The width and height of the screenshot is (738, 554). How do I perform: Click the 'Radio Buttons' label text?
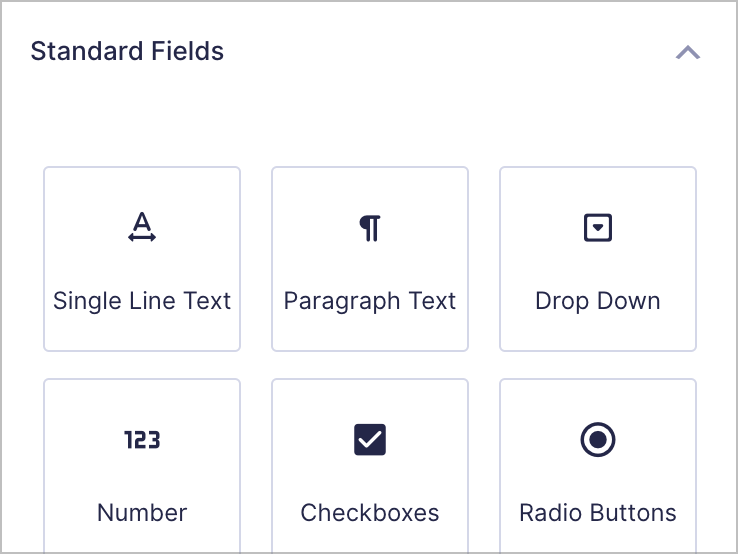598,513
